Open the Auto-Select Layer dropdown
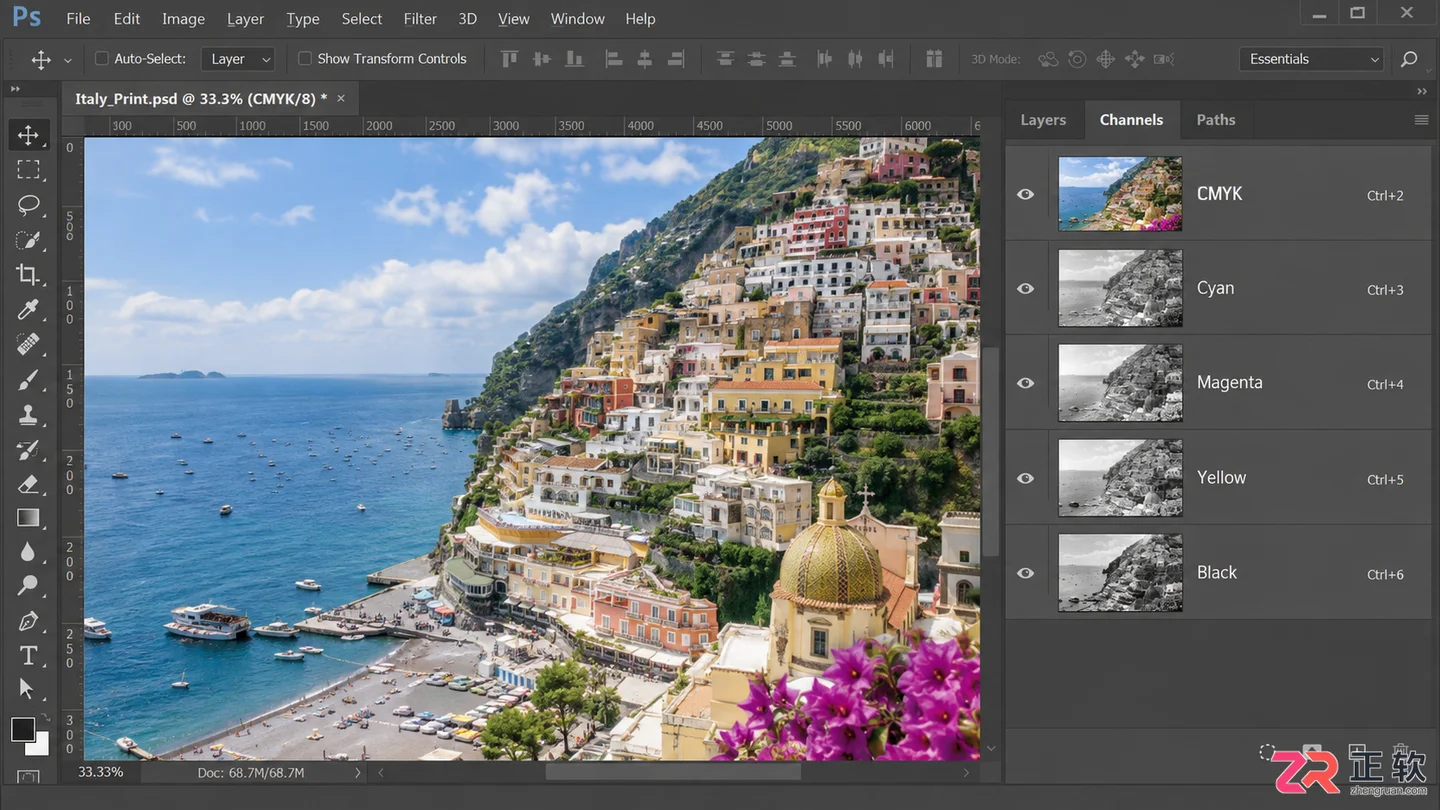 point(237,59)
